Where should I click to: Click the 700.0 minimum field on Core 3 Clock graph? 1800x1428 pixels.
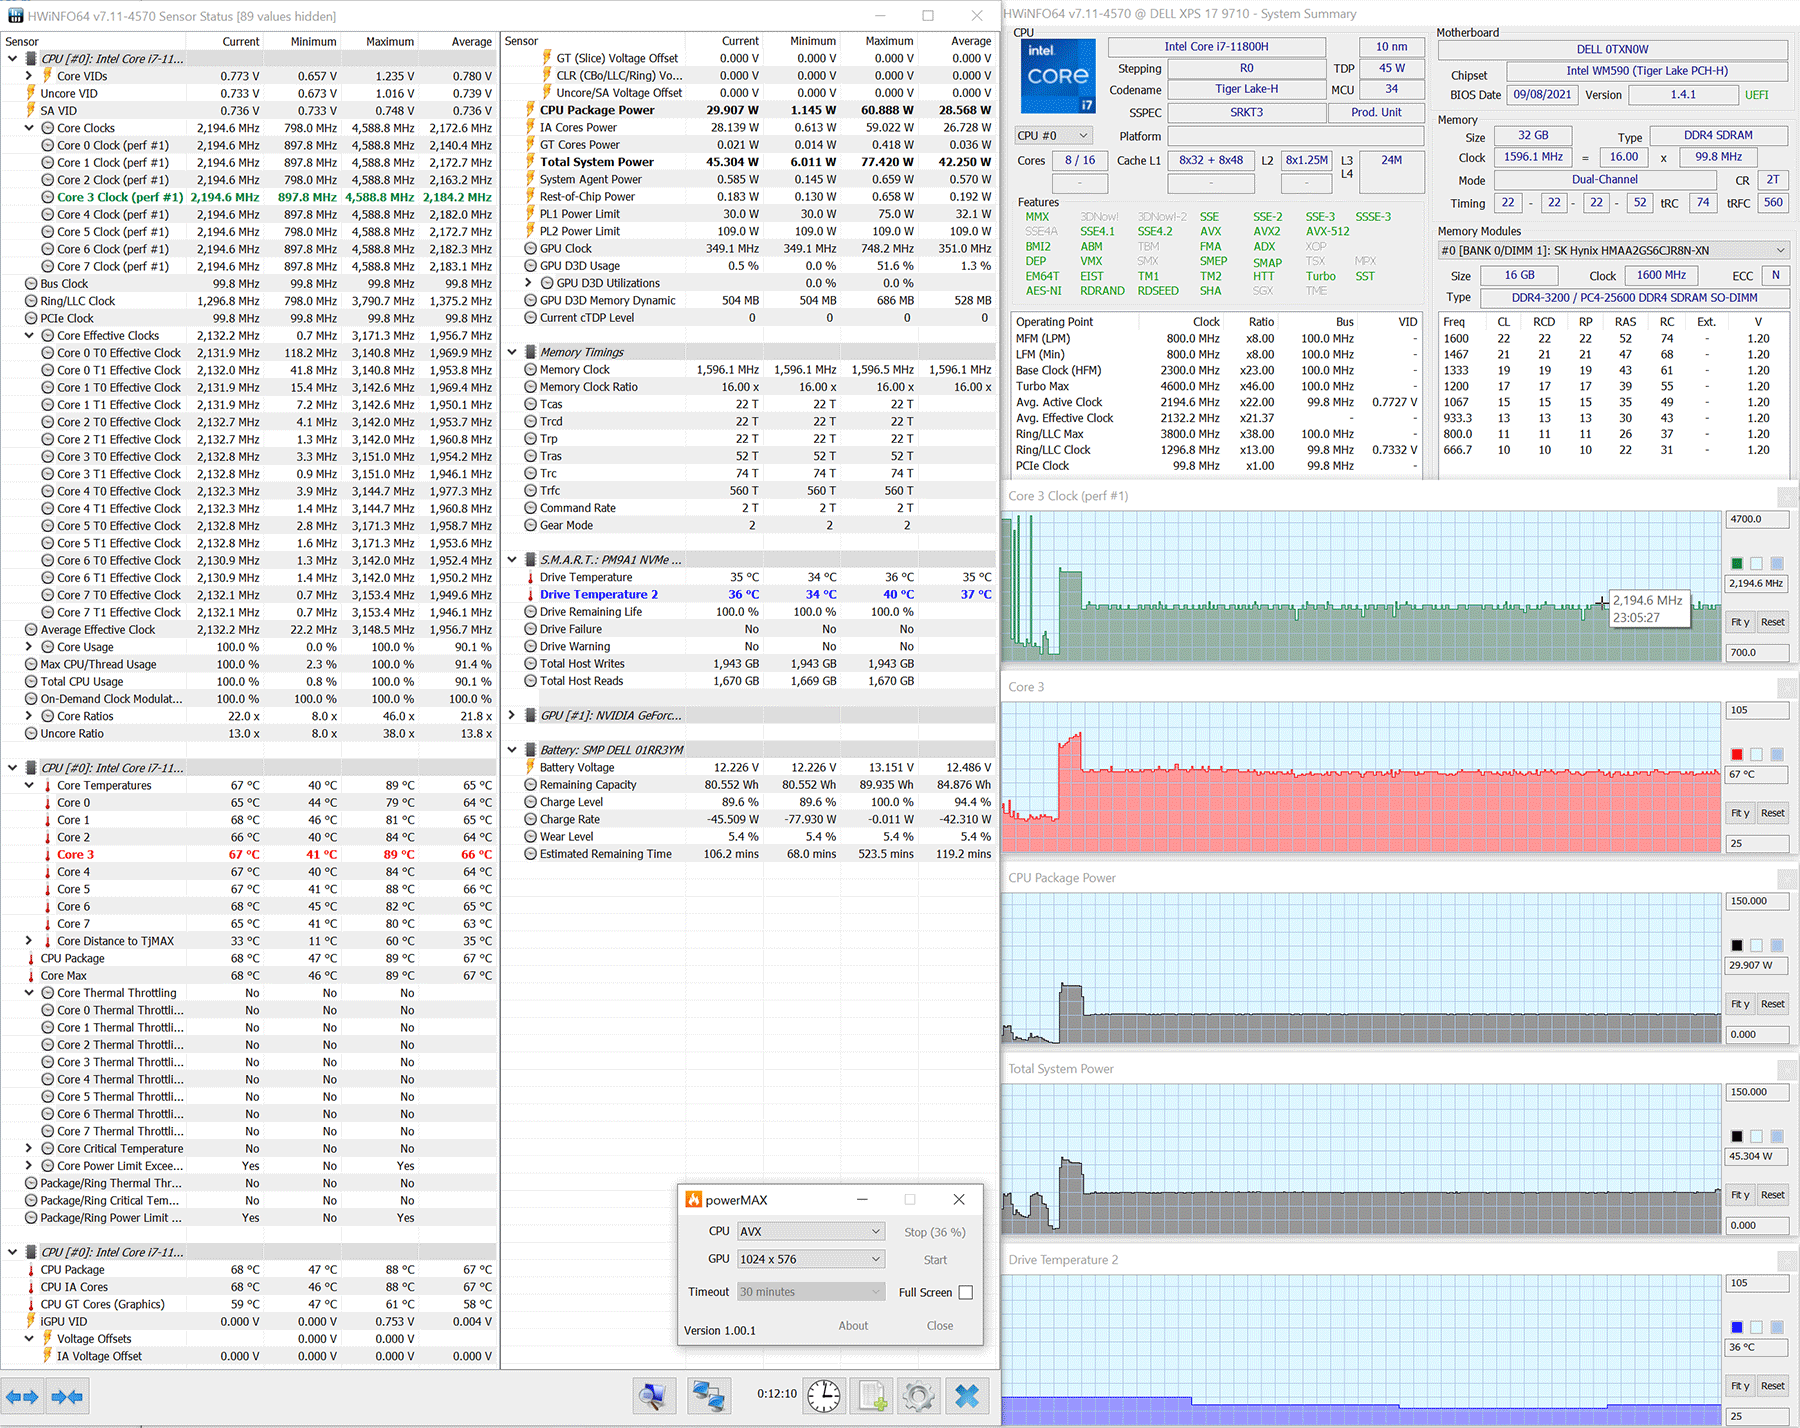click(x=1758, y=652)
